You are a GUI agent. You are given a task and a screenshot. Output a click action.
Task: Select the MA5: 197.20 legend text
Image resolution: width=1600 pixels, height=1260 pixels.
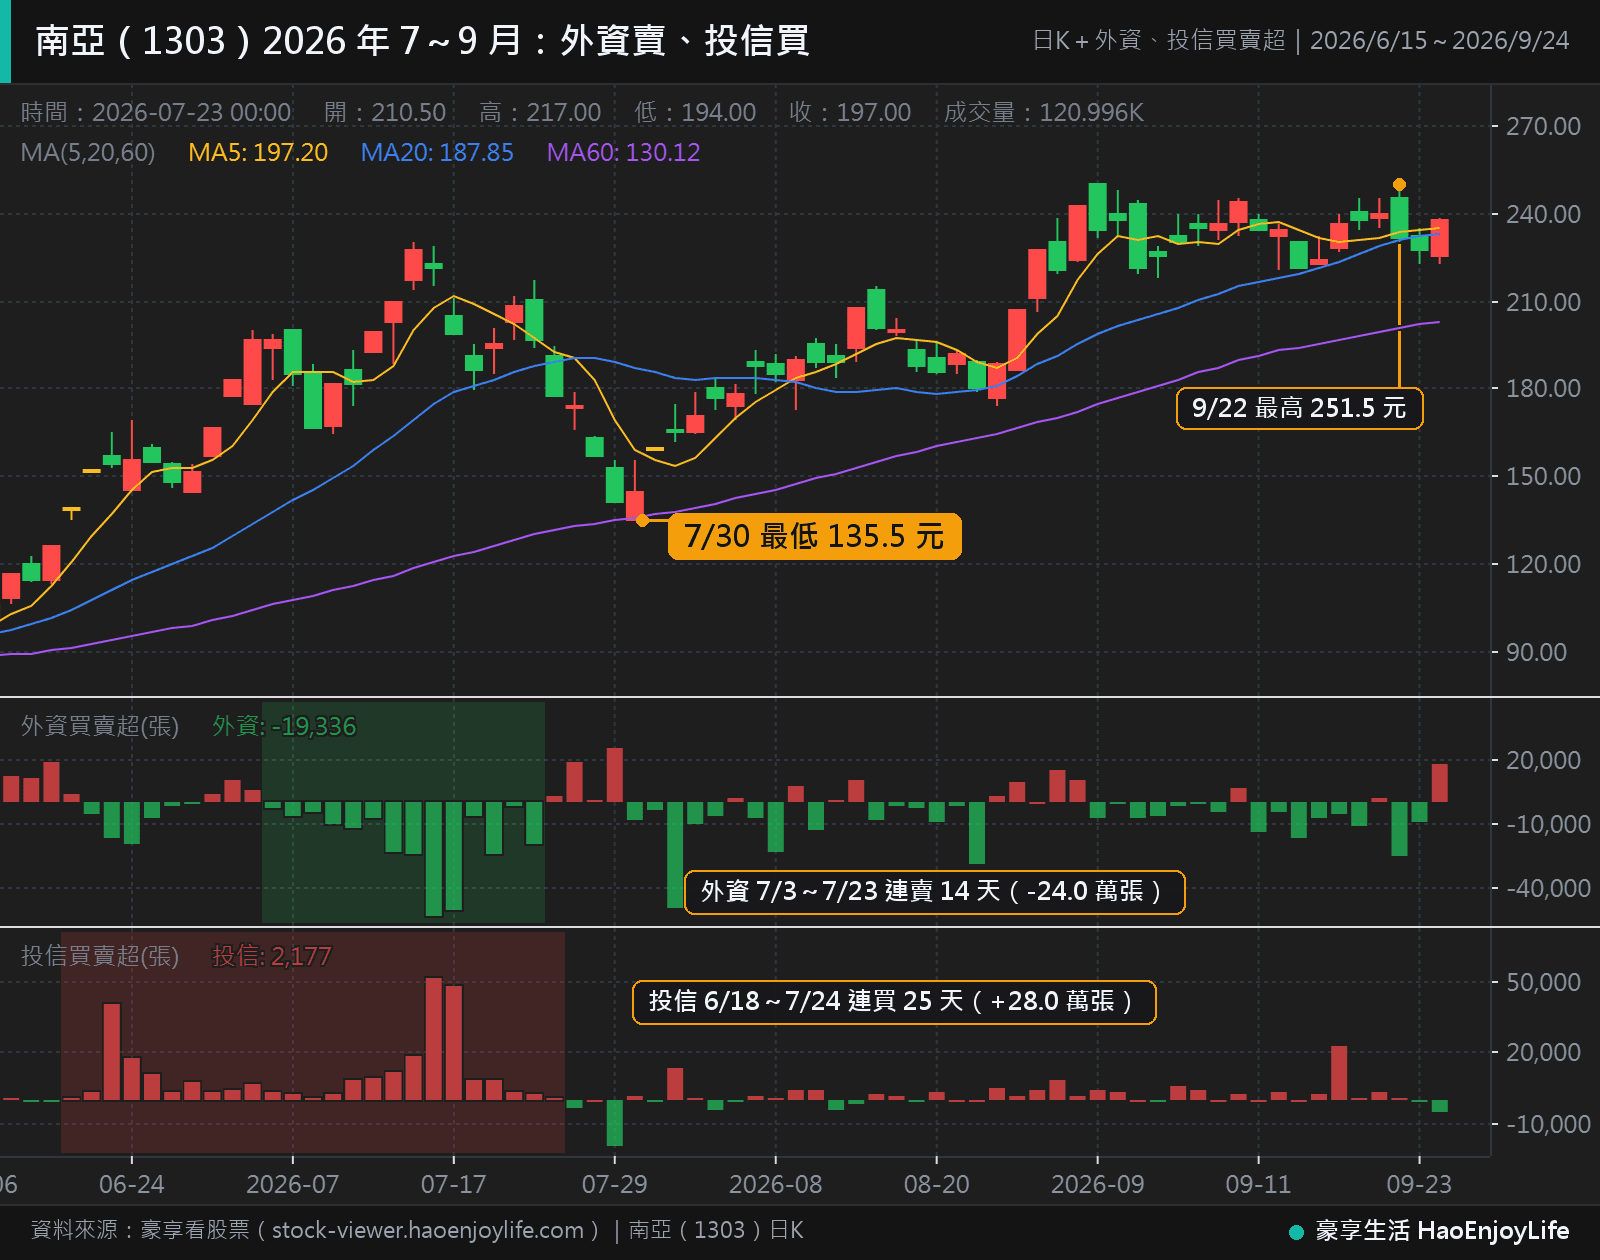(x=258, y=153)
